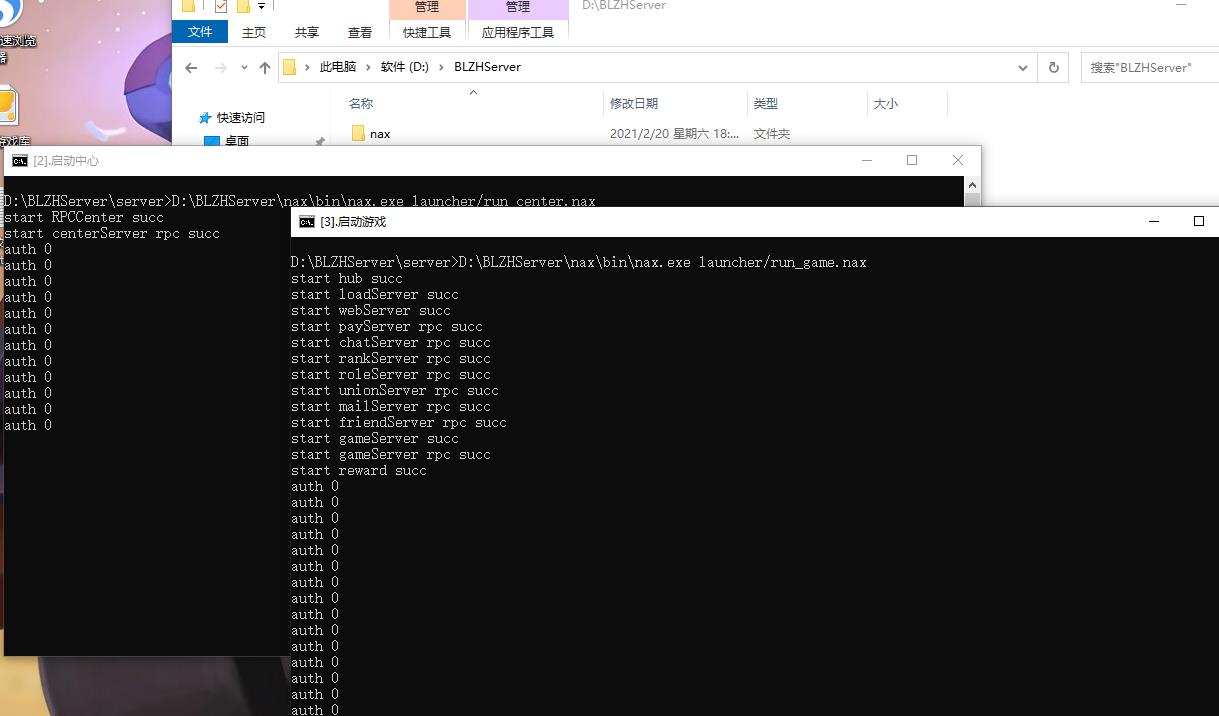Expand the recent locations dropdown
Screen dimensions: 1219x716
coord(244,68)
